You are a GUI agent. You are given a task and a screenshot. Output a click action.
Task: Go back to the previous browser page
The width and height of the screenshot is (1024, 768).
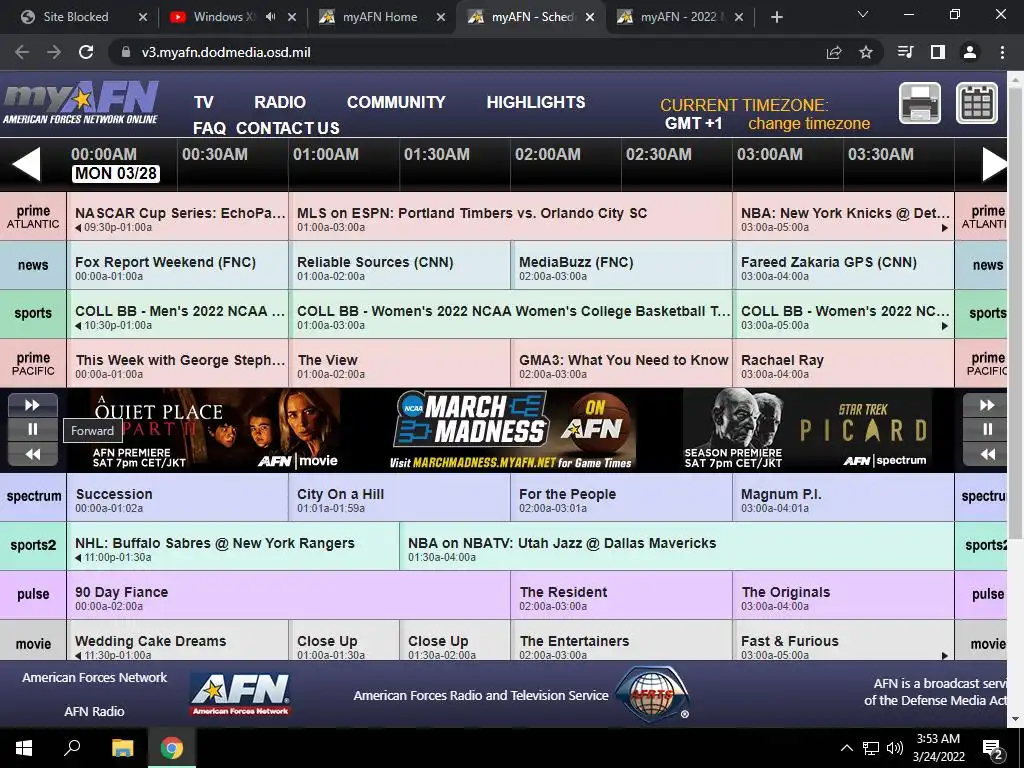[x=22, y=52]
